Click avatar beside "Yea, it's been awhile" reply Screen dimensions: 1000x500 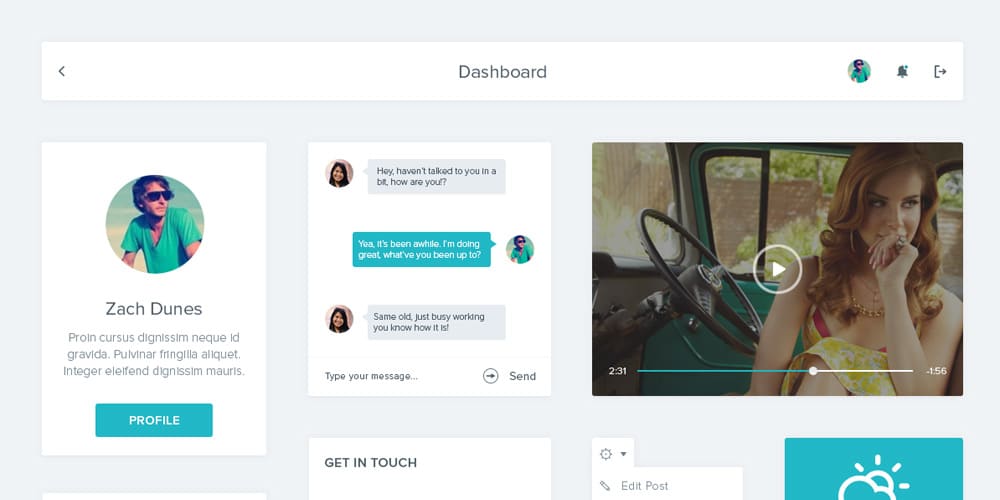pyautogui.click(x=520, y=249)
